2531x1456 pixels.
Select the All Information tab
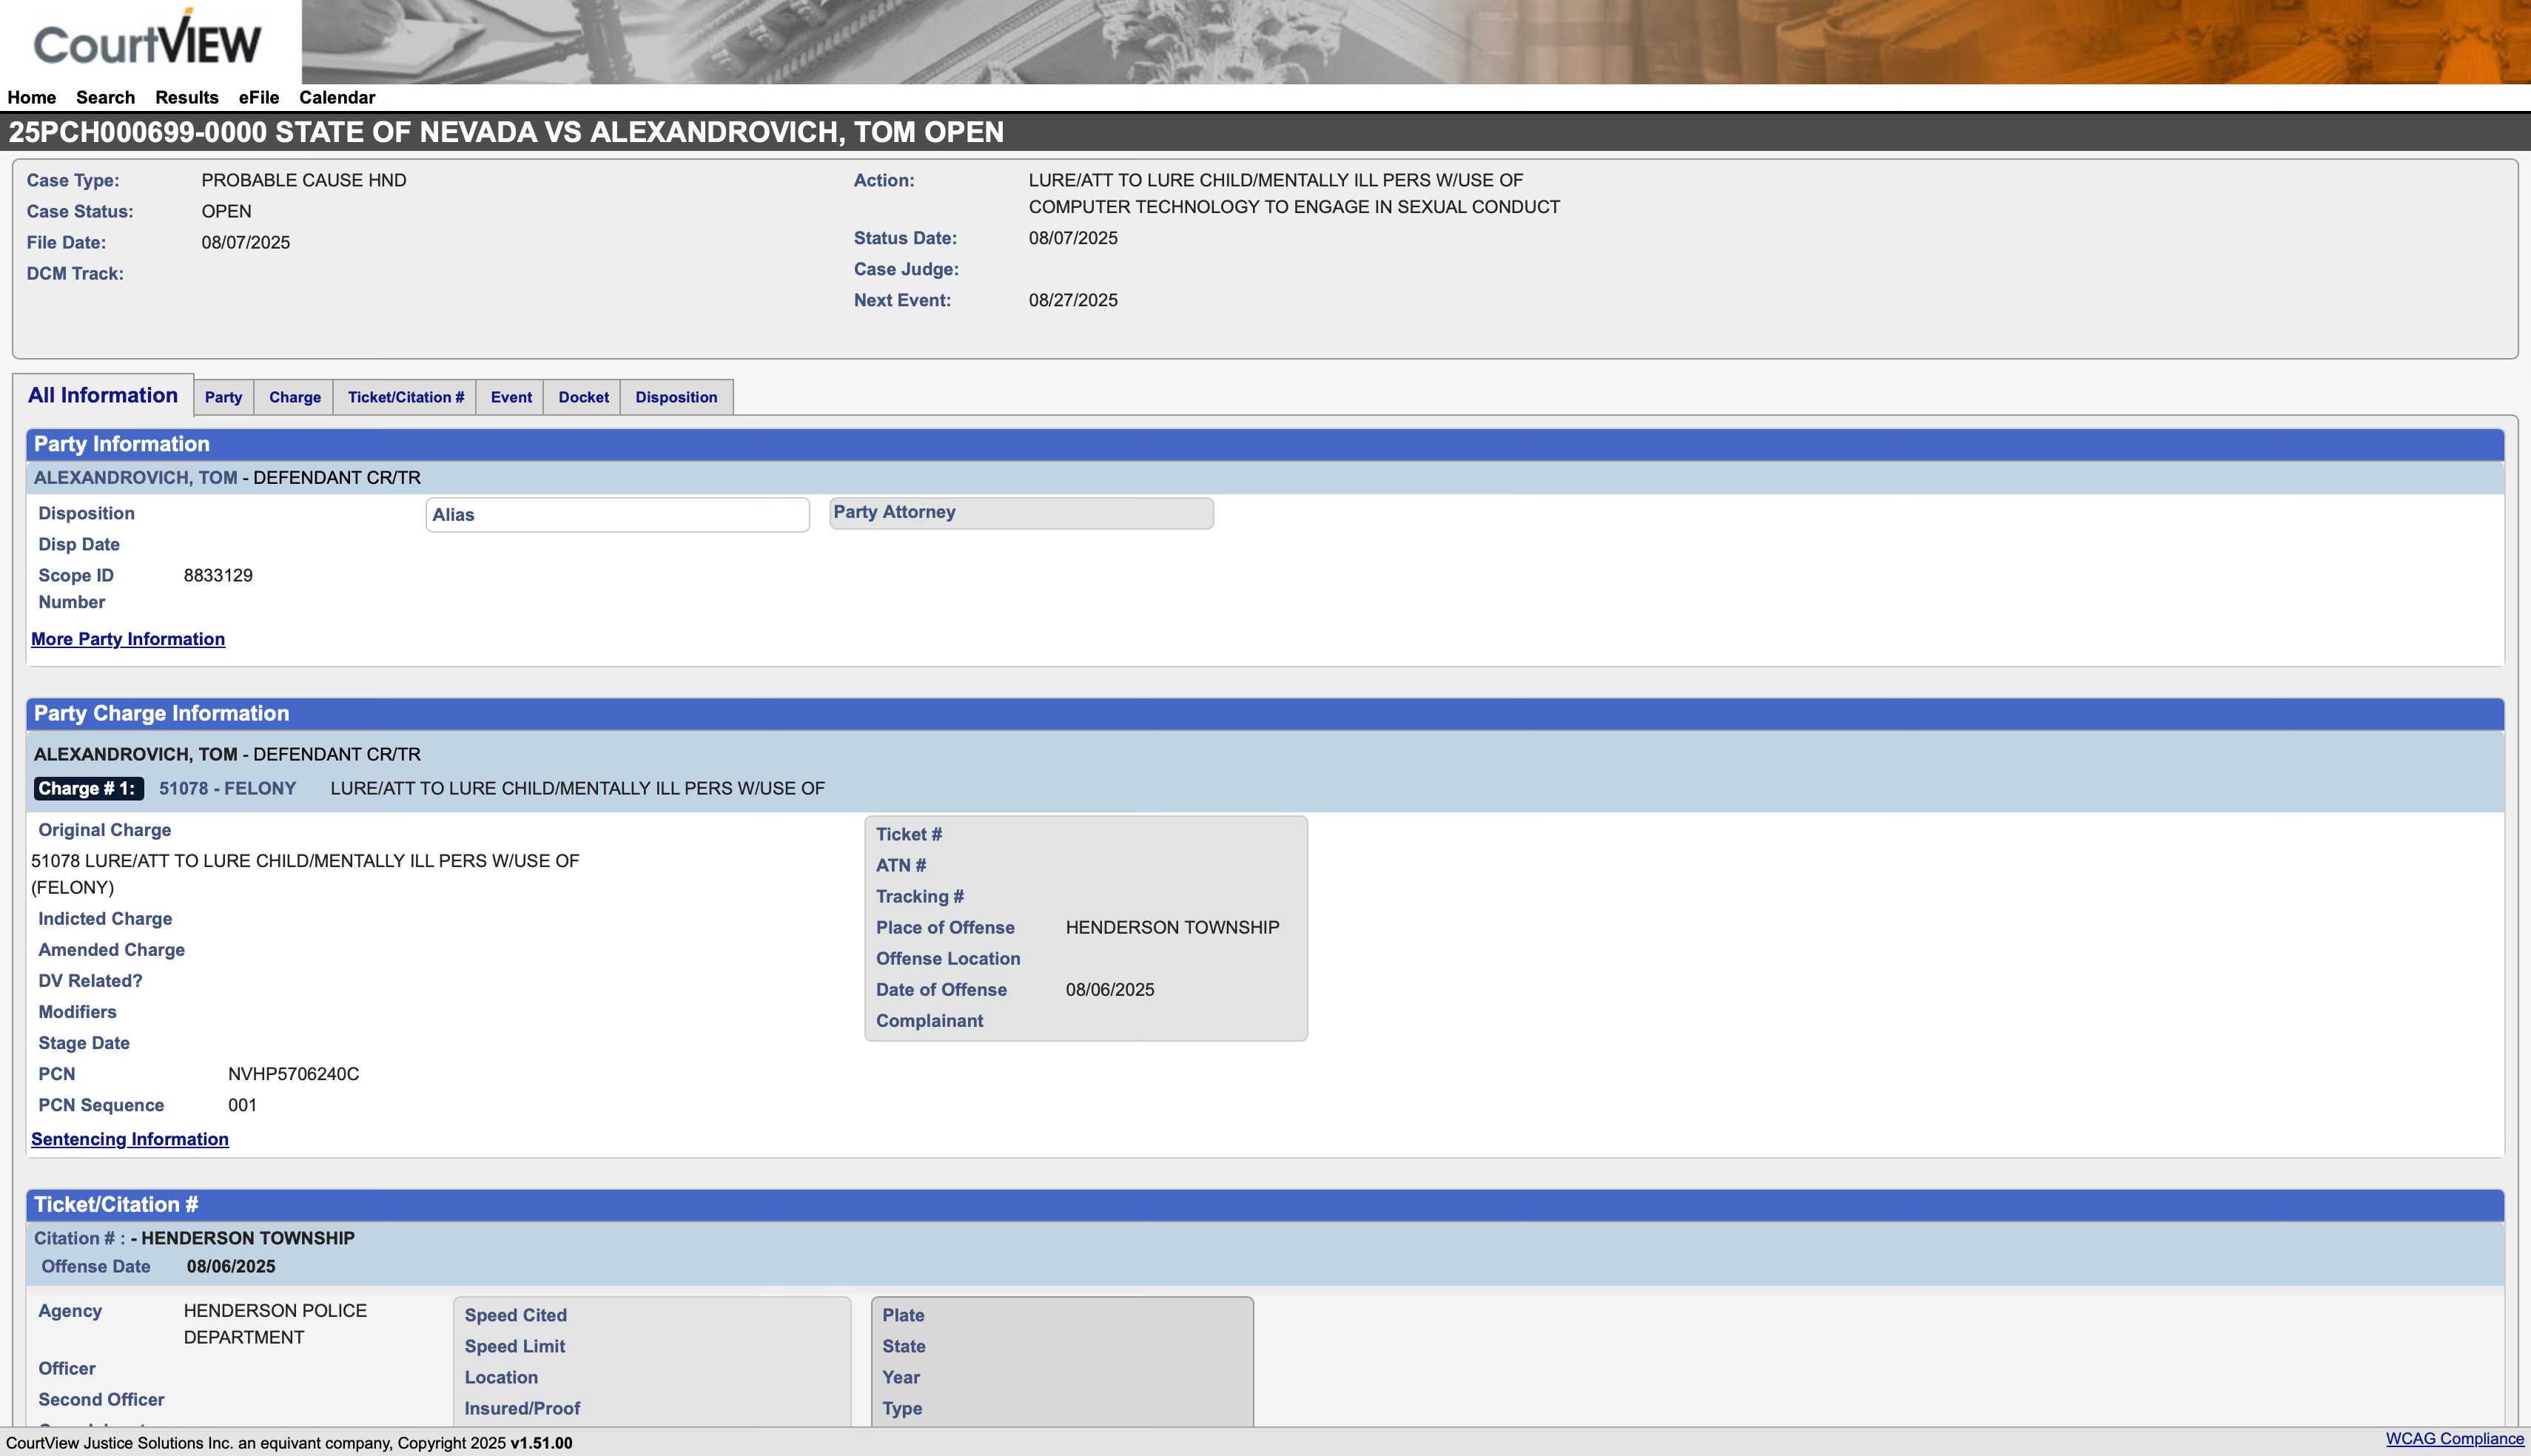(103, 395)
